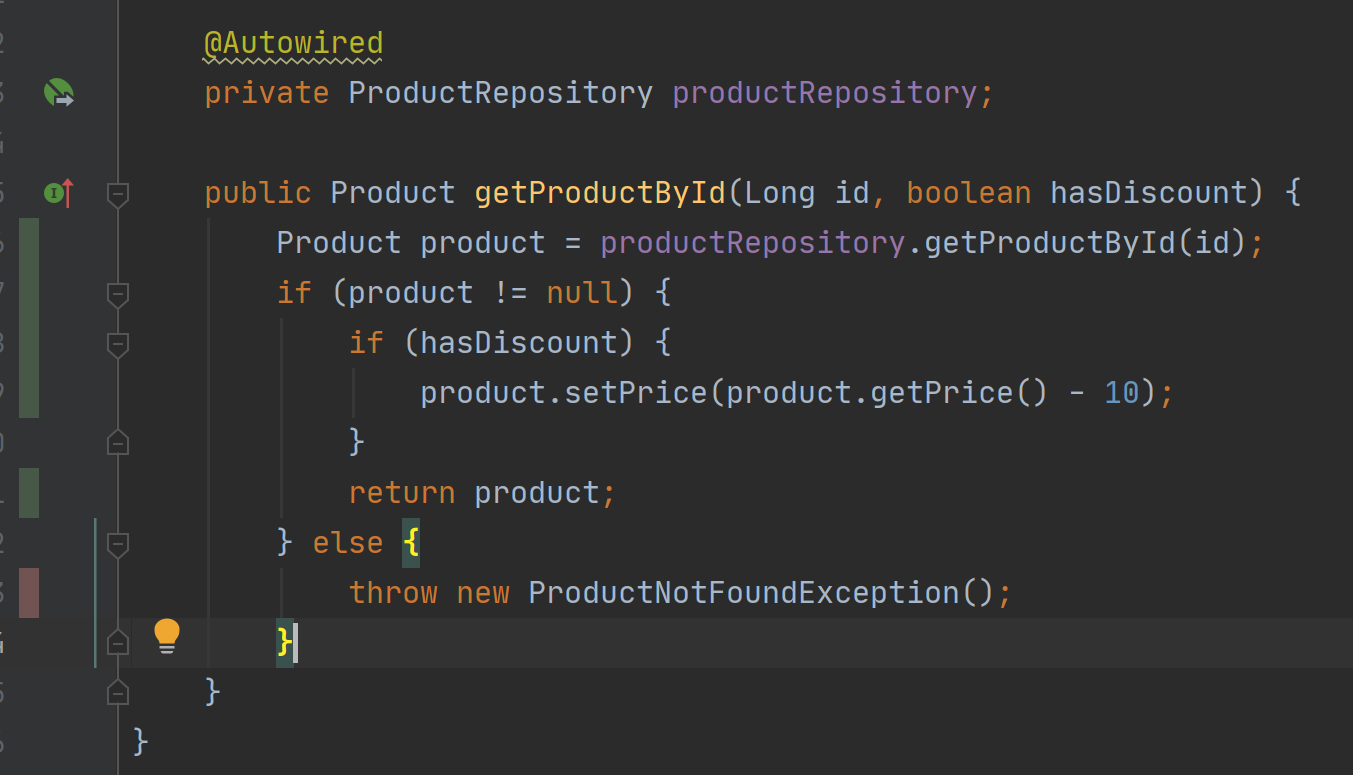Click the ProductRepository type name

(x=501, y=93)
